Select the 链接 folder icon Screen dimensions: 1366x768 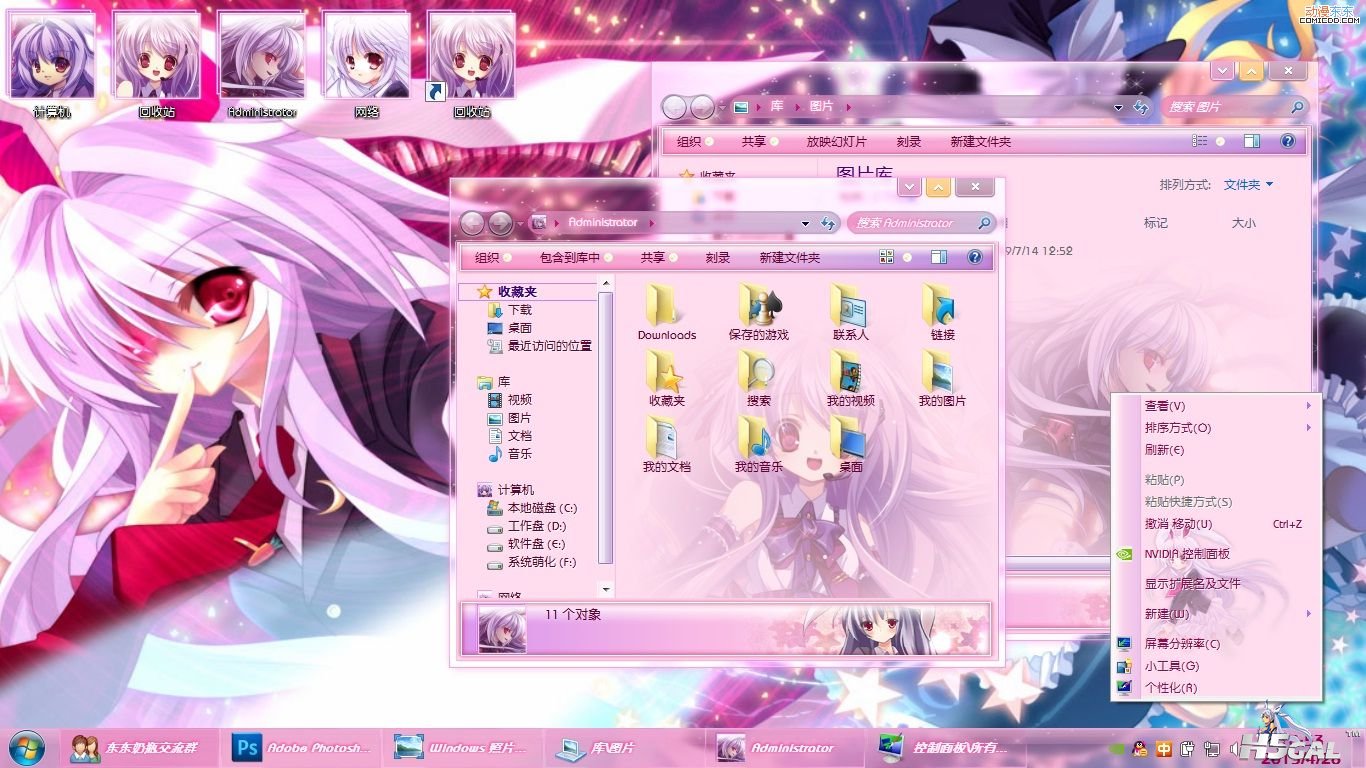coord(942,311)
